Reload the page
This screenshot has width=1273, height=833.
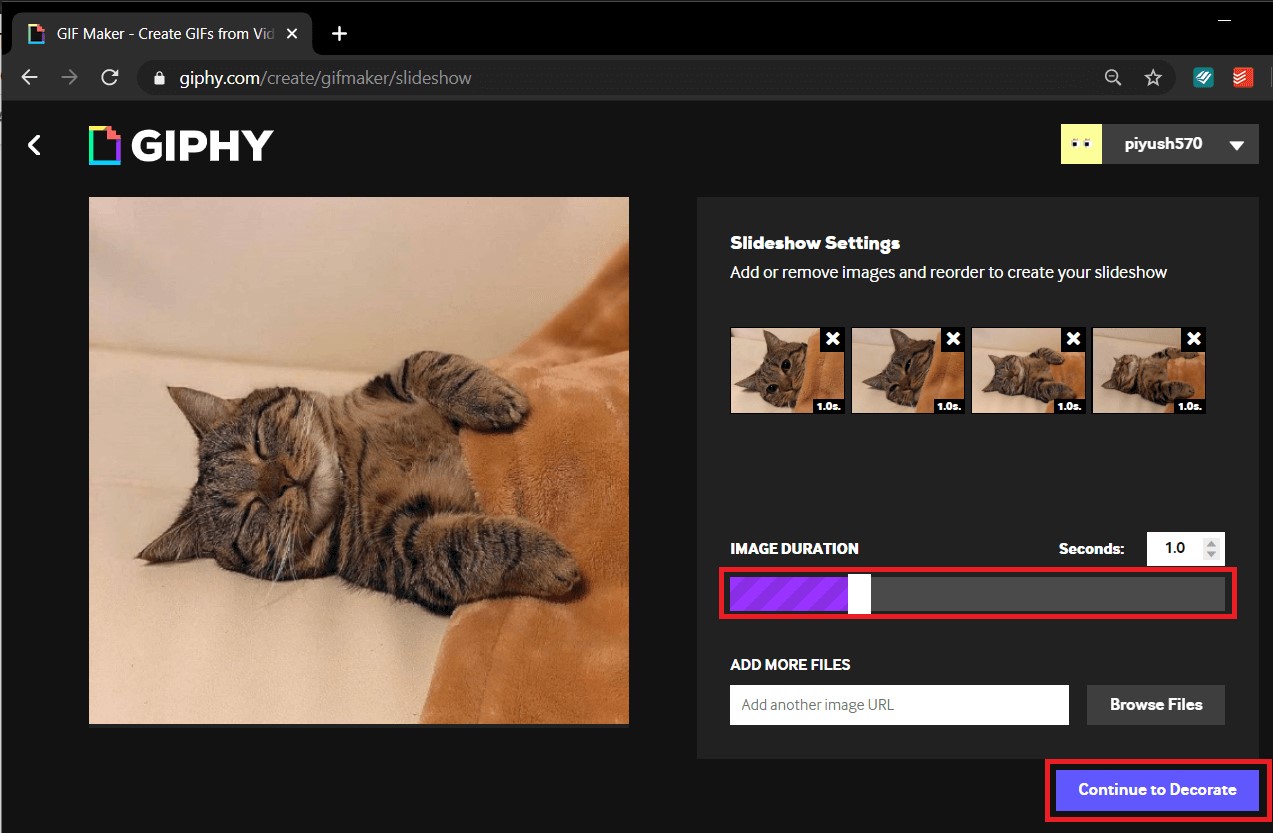point(110,78)
